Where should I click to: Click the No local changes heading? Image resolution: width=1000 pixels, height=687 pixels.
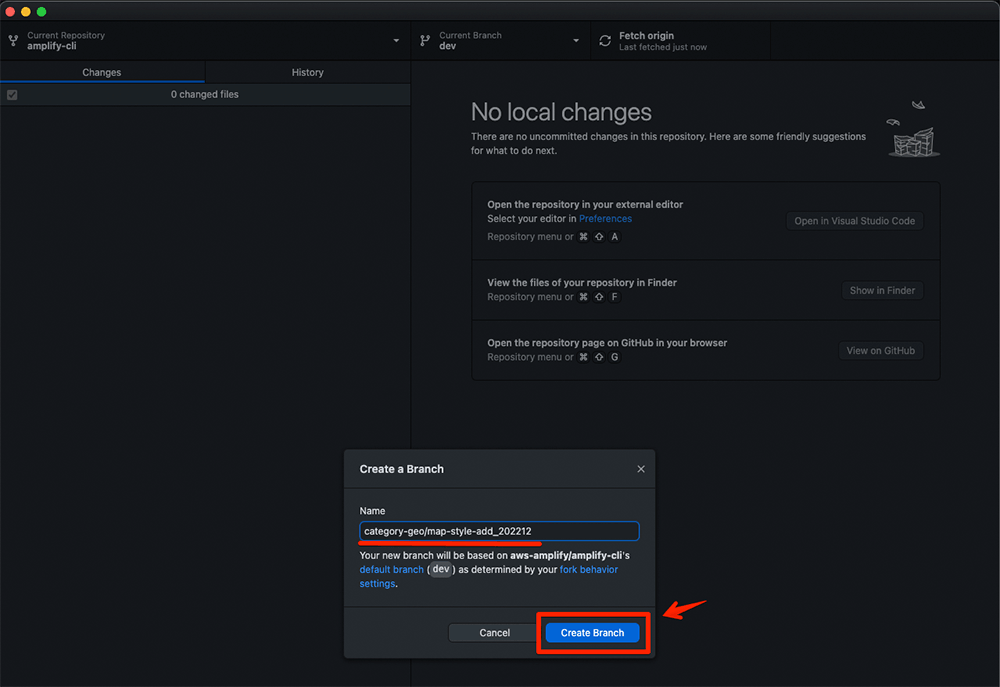coord(561,112)
